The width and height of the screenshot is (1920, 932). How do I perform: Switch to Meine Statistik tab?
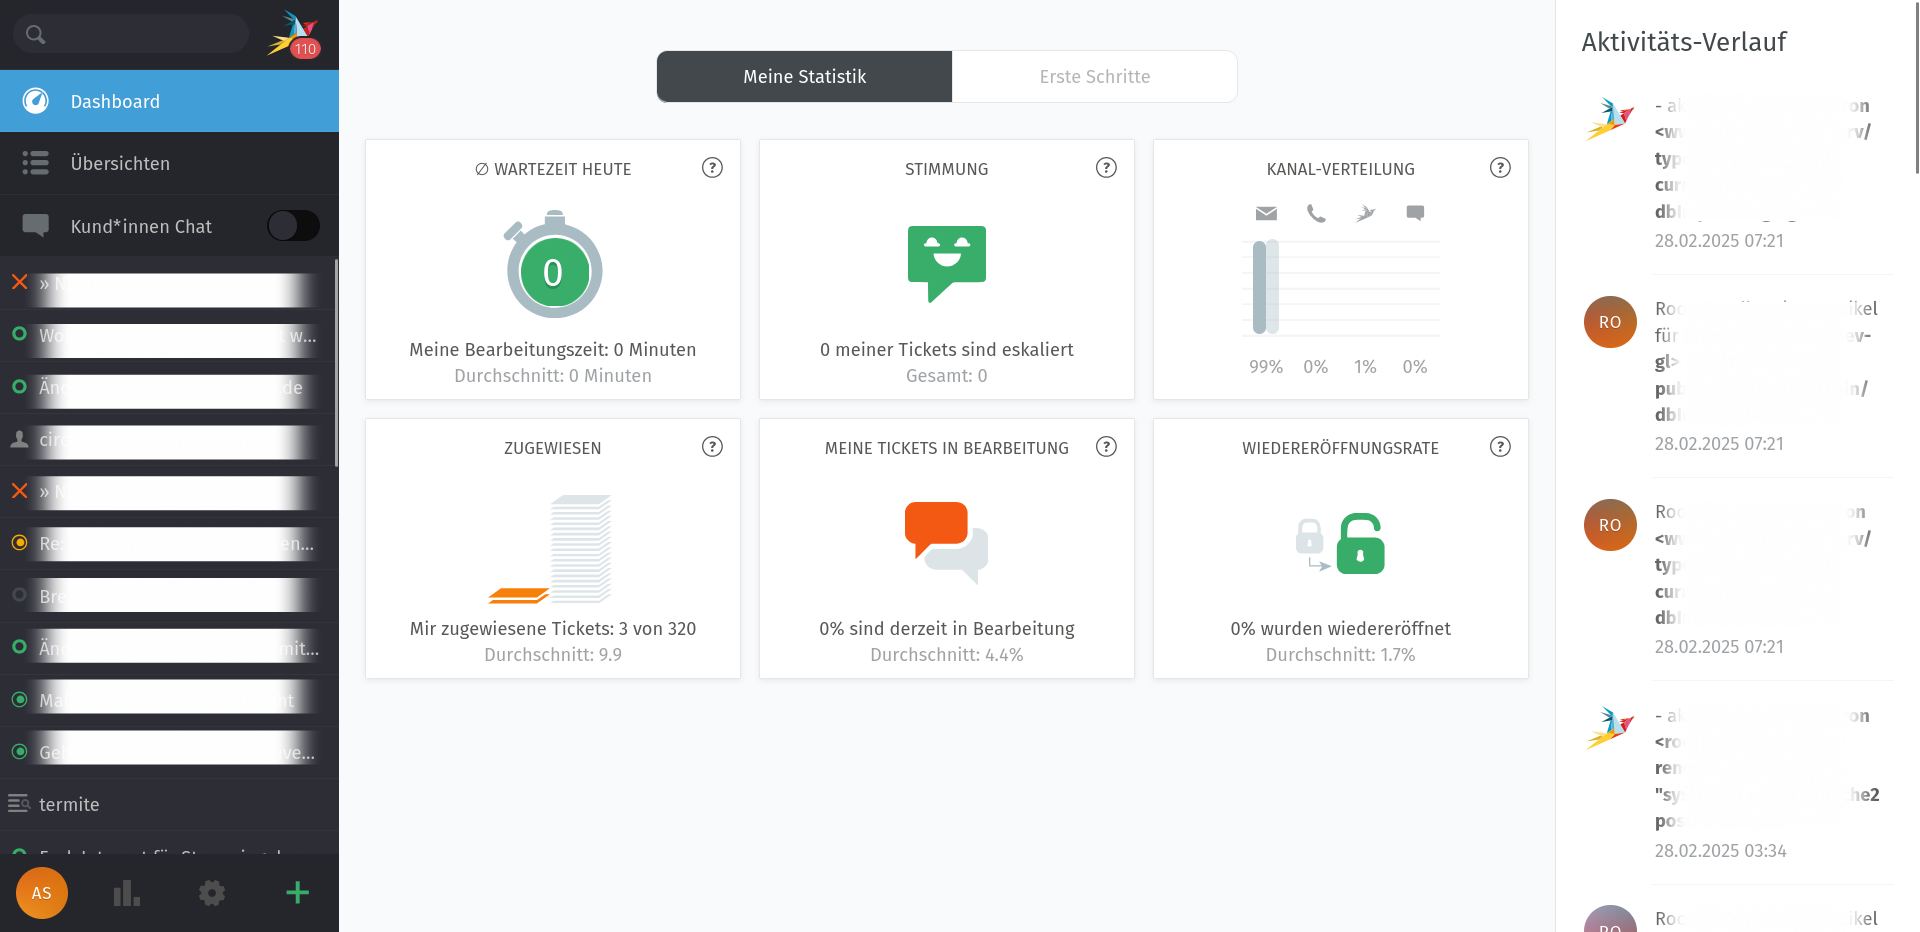point(804,77)
